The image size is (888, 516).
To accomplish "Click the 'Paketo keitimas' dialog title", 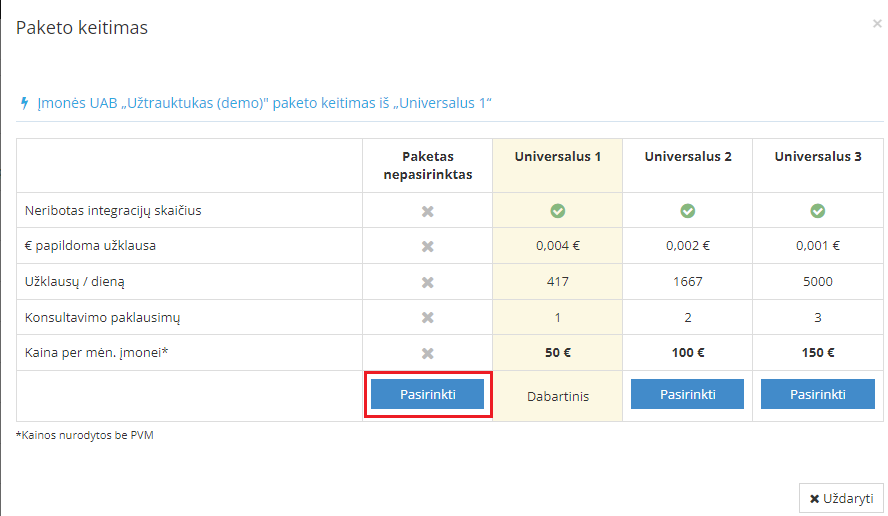I will [x=82, y=28].
